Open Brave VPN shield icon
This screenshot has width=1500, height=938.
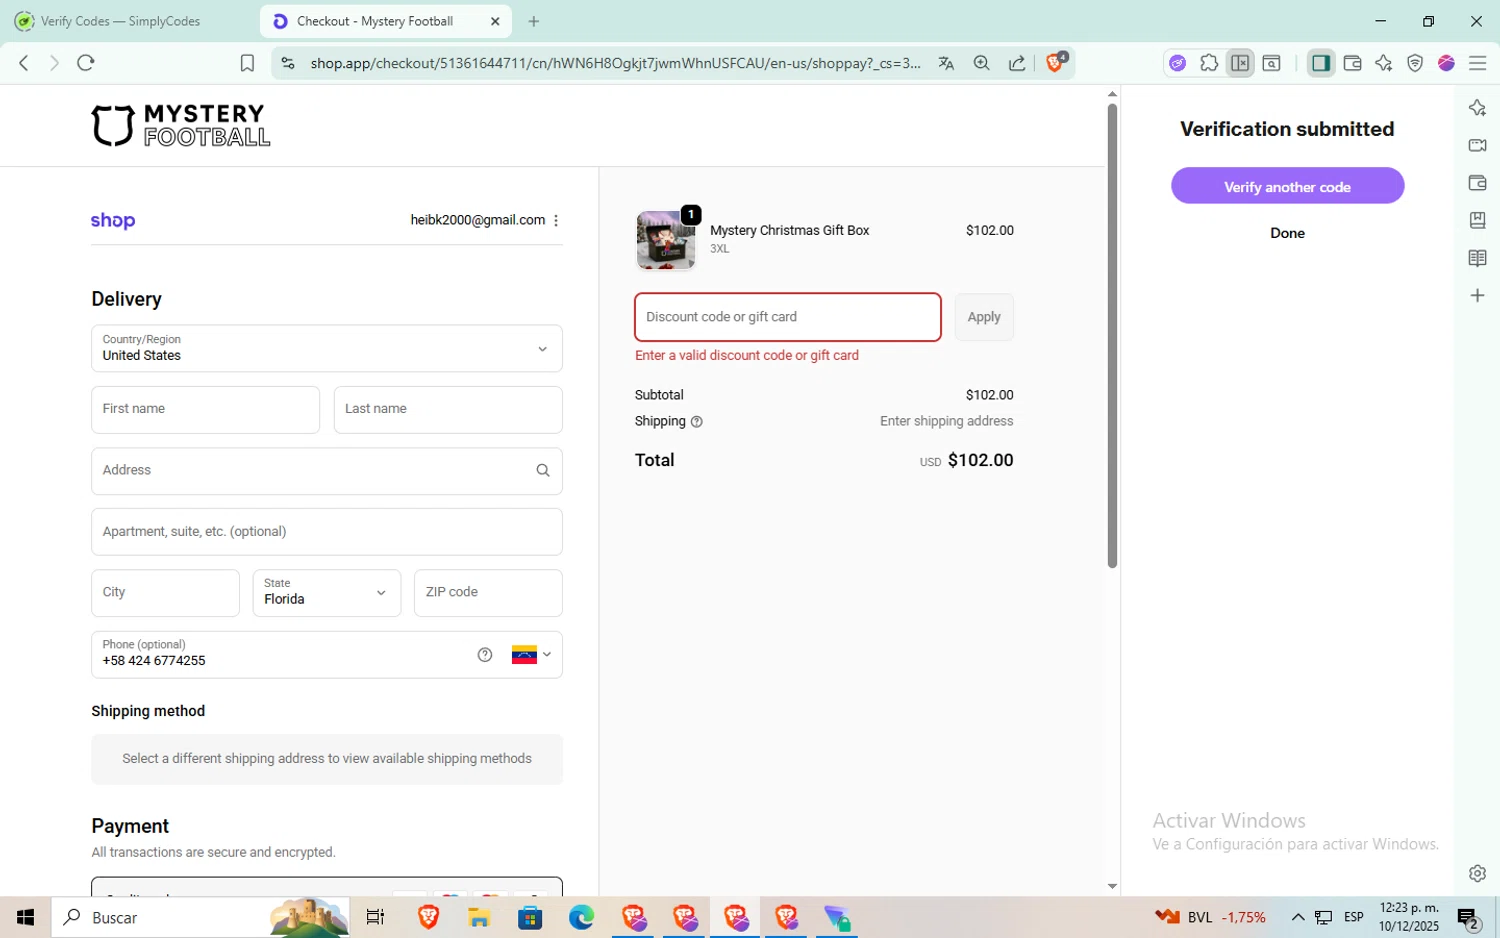(x=1415, y=63)
